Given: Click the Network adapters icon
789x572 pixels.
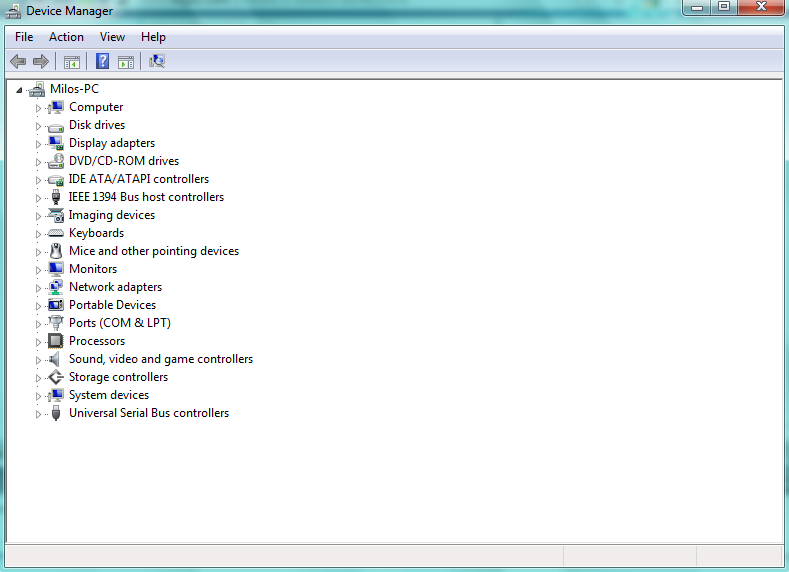Looking at the screenshot, I should click(56, 287).
